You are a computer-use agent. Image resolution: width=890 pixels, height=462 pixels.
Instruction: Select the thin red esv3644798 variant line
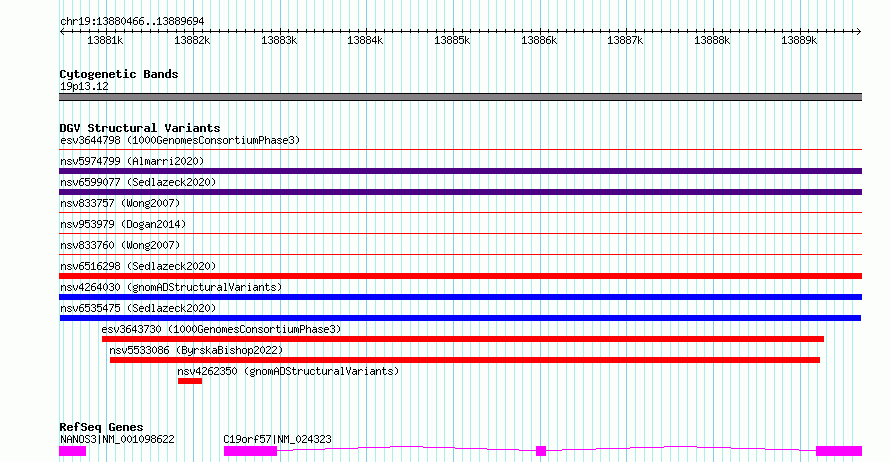coord(460,150)
